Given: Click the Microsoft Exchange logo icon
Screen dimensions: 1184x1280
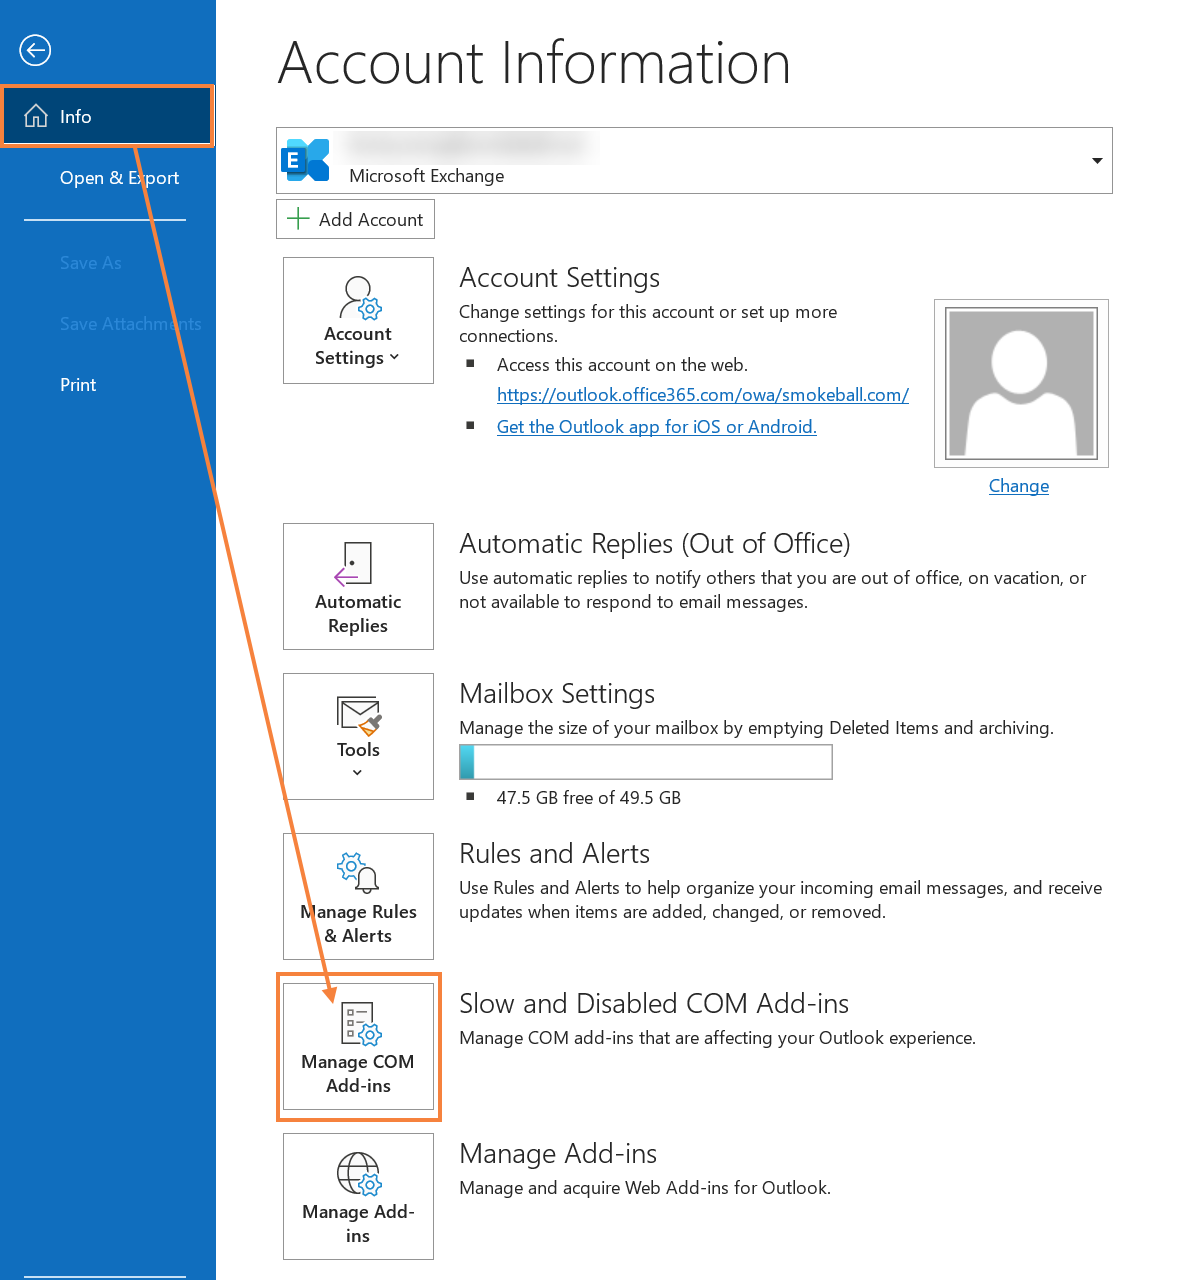Looking at the screenshot, I should click(x=305, y=160).
